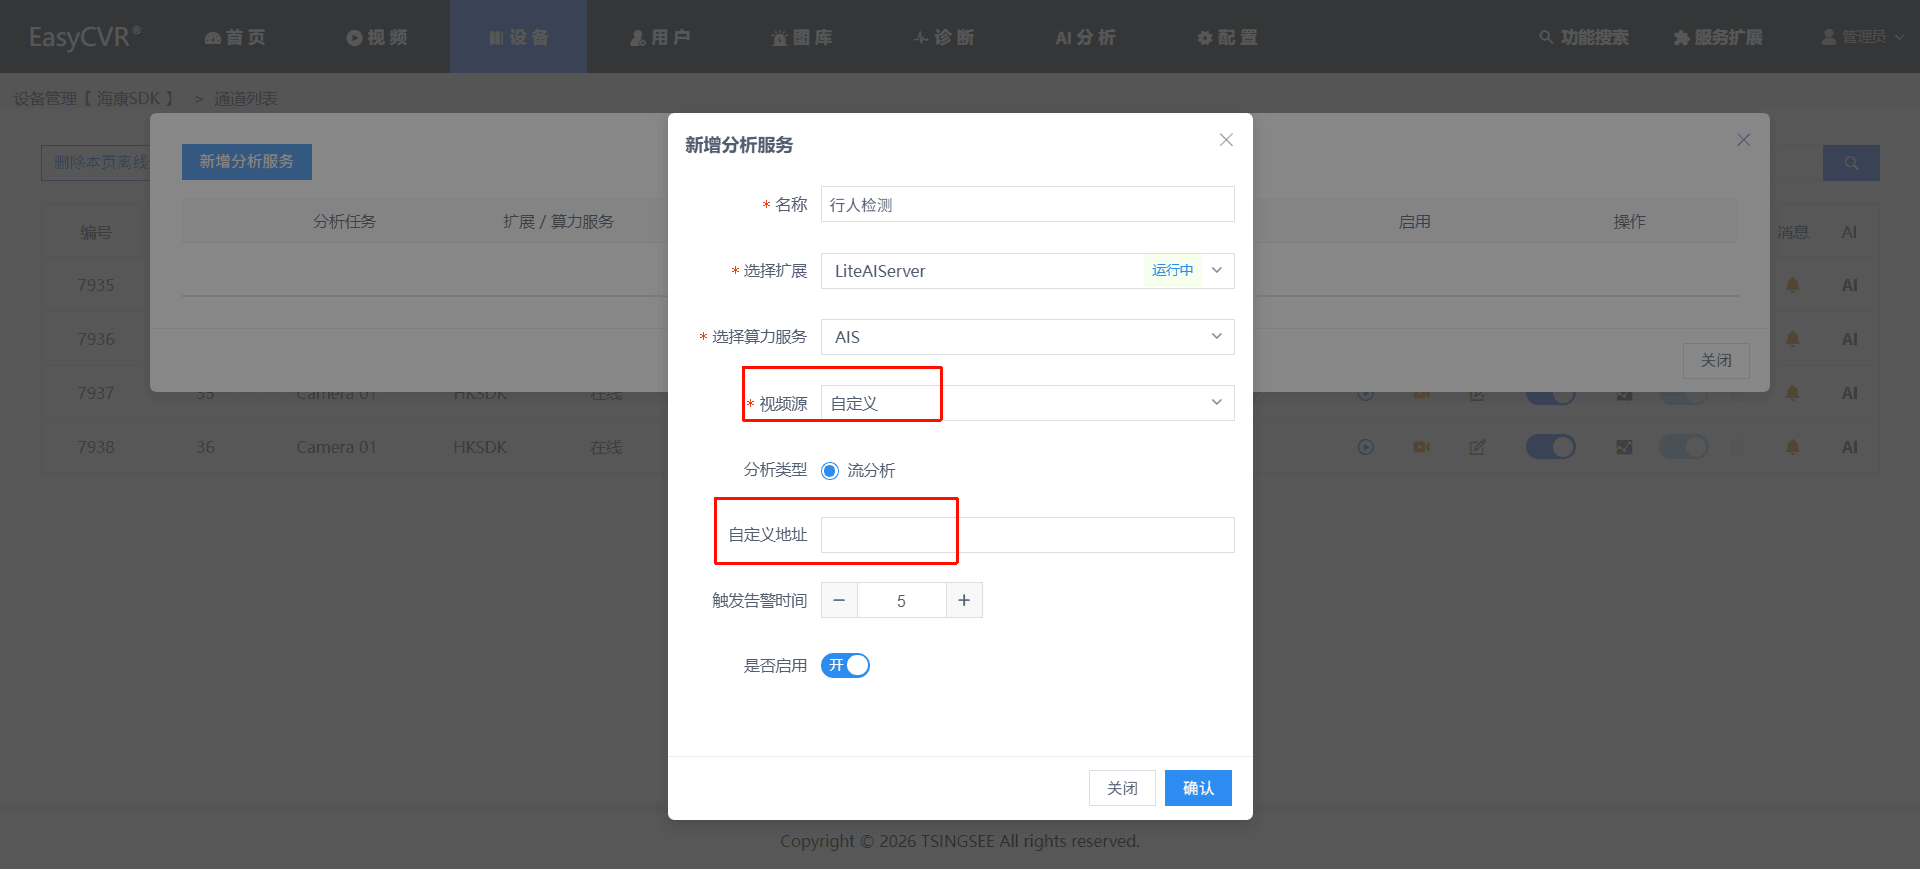Screen dimensions: 1920x869
Task: Decrease 触发告警时间 with the minus button
Action: coord(839,600)
